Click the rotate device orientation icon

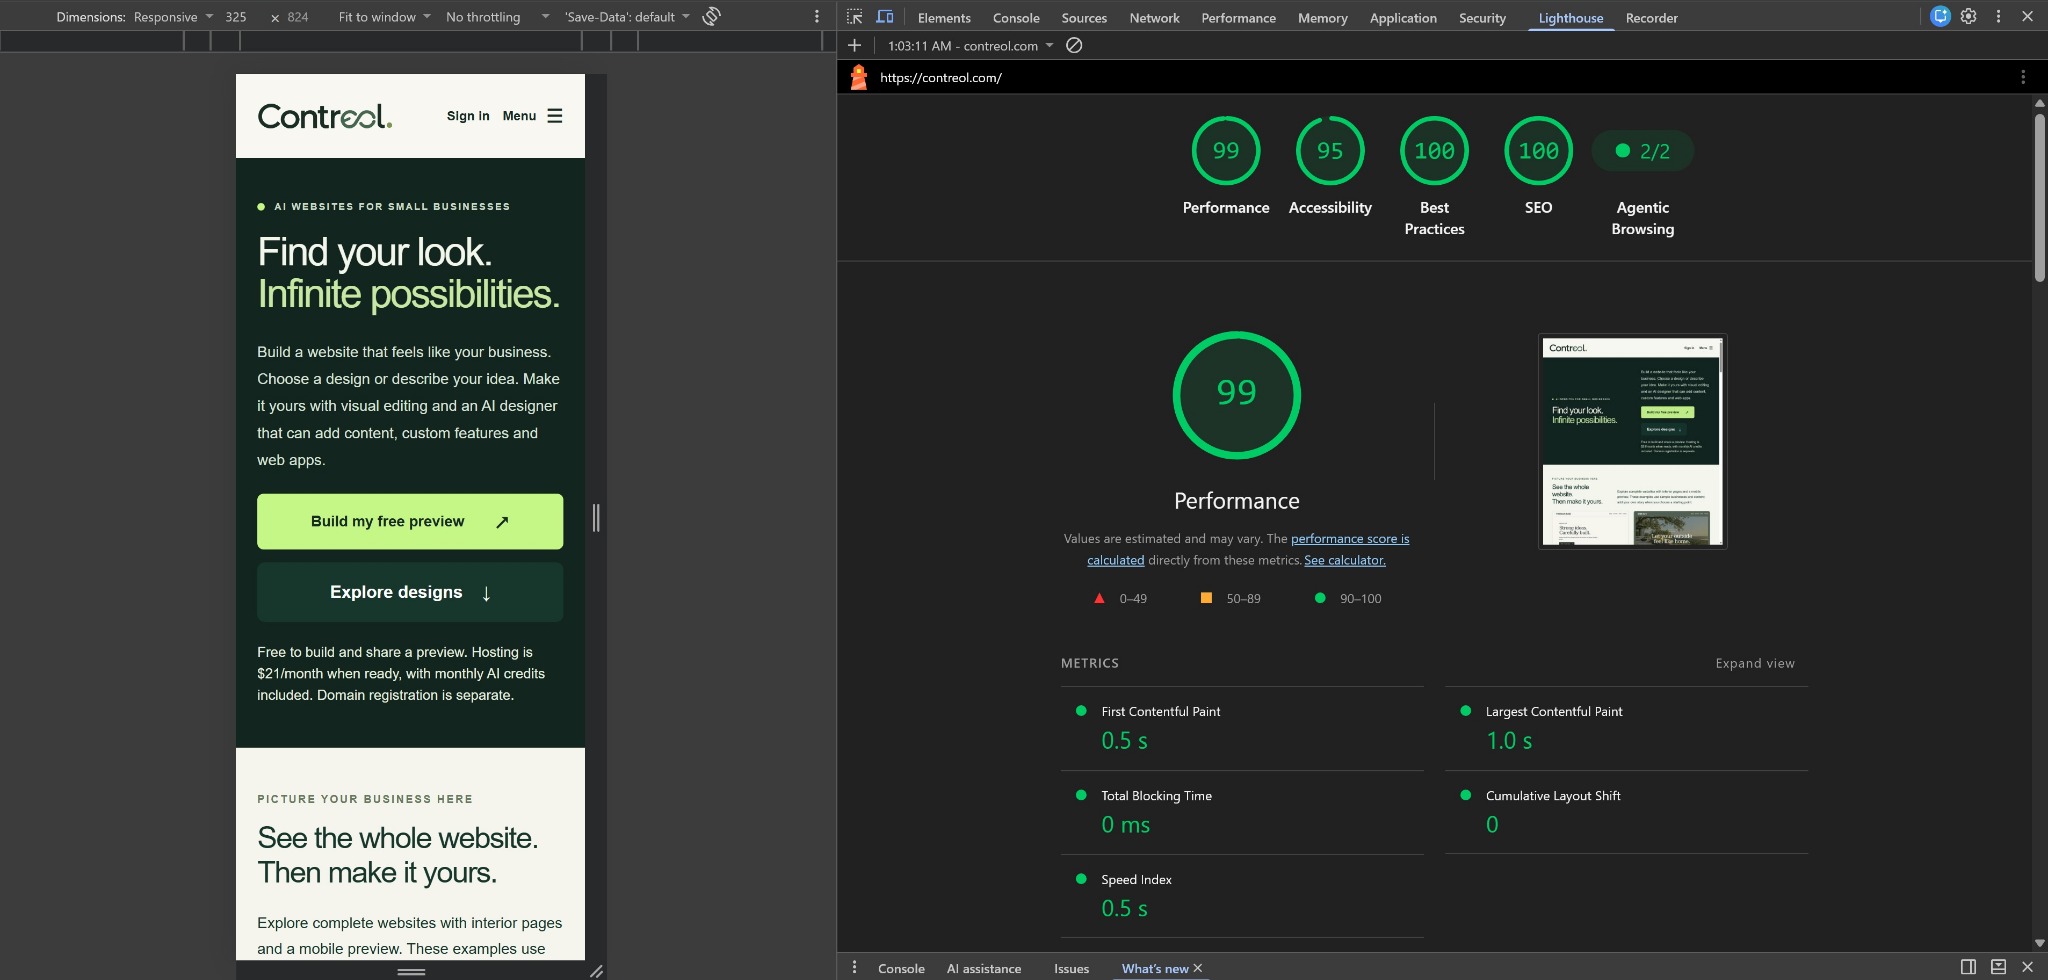point(711,16)
